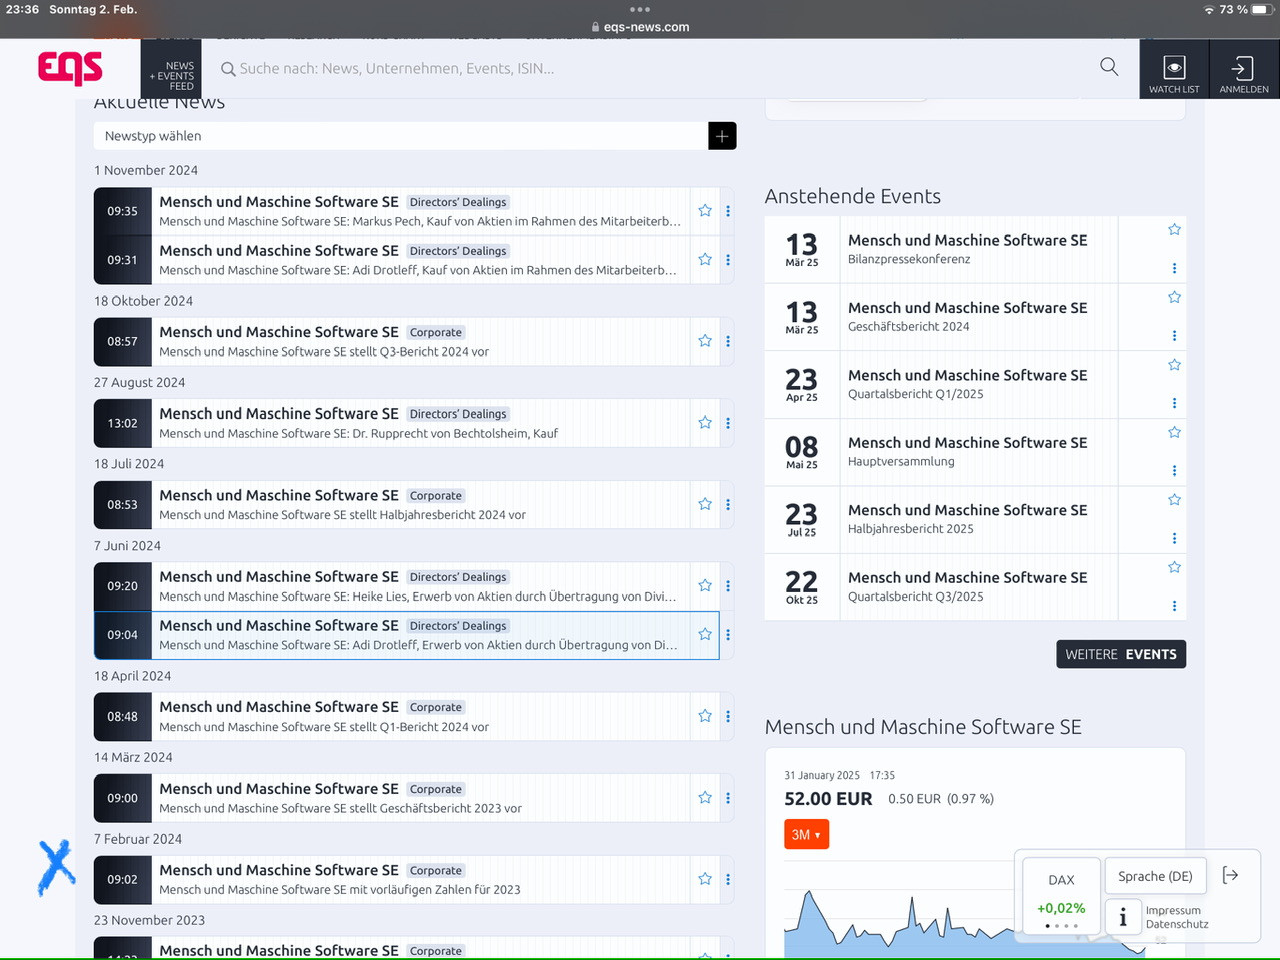Open the News + Events Feed menu
Screen dimensions: 1280x960
pyautogui.click(x=171, y=69)
